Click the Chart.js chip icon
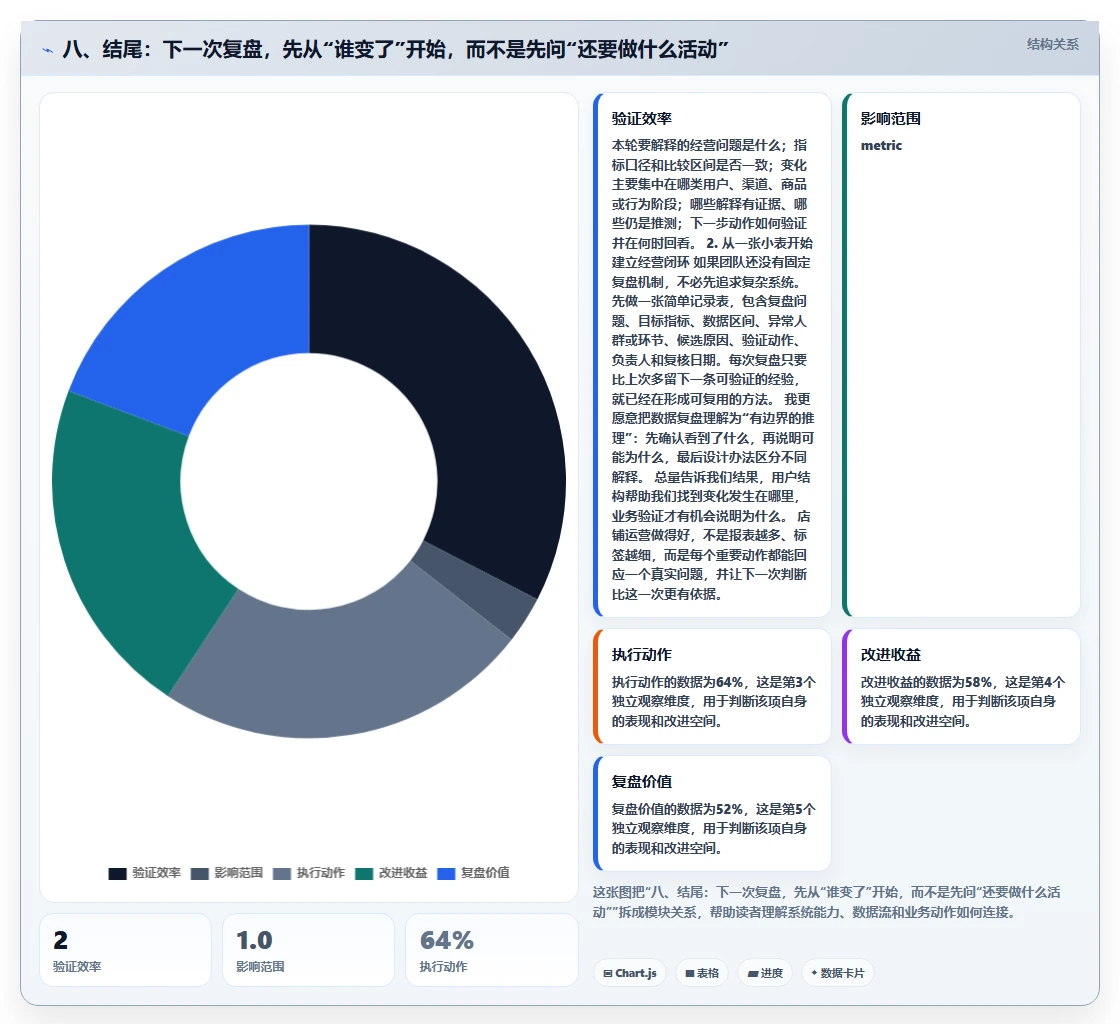The image size is (1120, 1024). tap(608, 973)
